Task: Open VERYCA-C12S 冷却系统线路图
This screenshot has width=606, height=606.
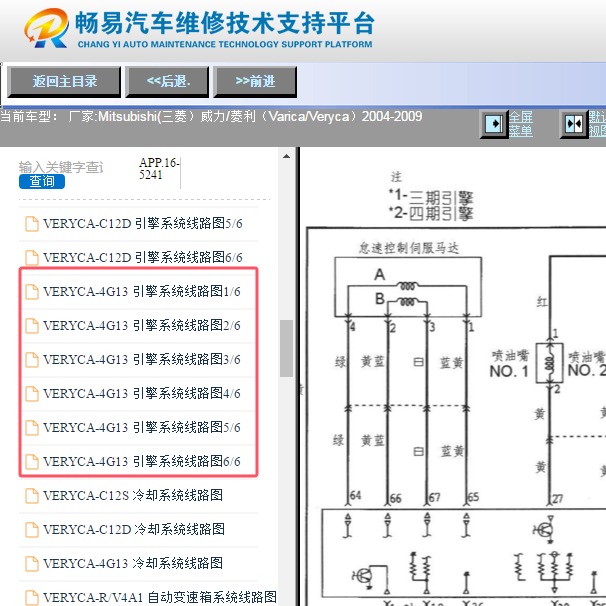Action: [x=133, y=495]
